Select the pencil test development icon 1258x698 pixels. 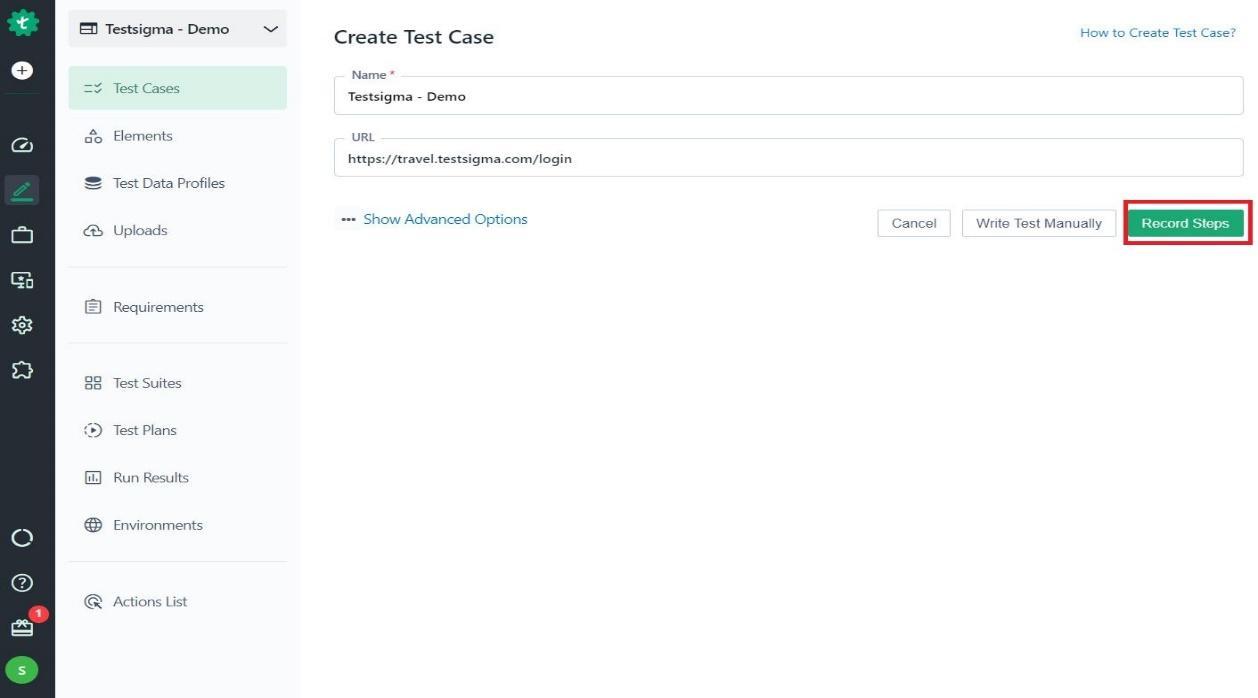tap(22, 189)
